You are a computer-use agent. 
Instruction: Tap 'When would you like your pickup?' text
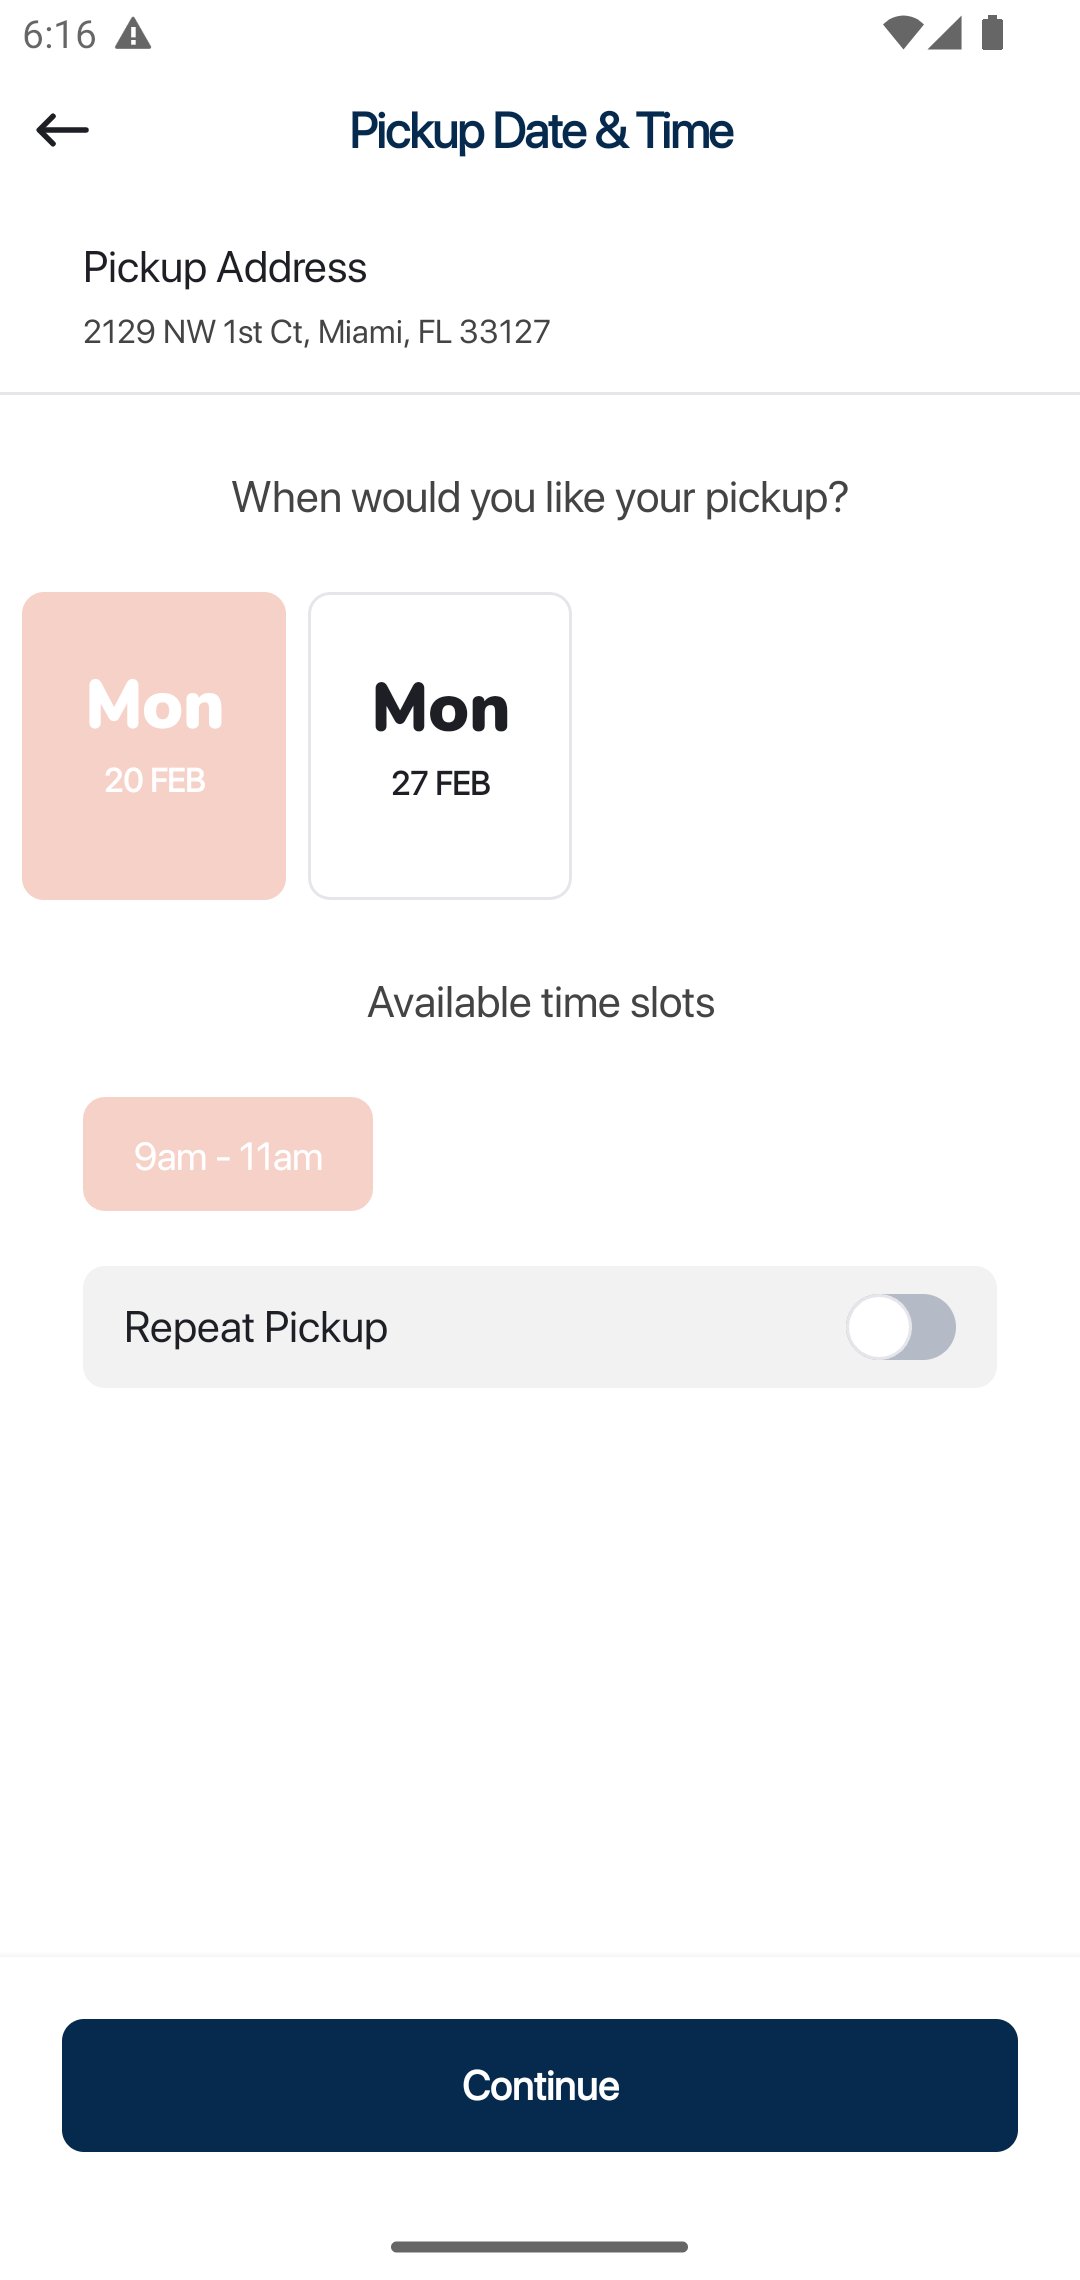pos(540,497)
